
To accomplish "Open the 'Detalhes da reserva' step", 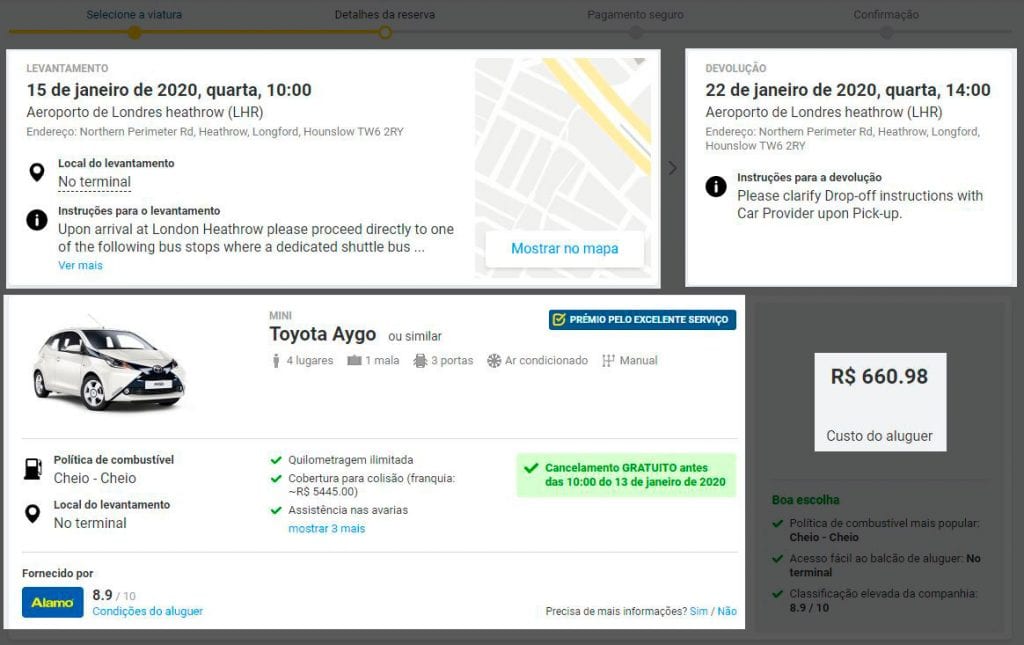I will tap(385, 14).
